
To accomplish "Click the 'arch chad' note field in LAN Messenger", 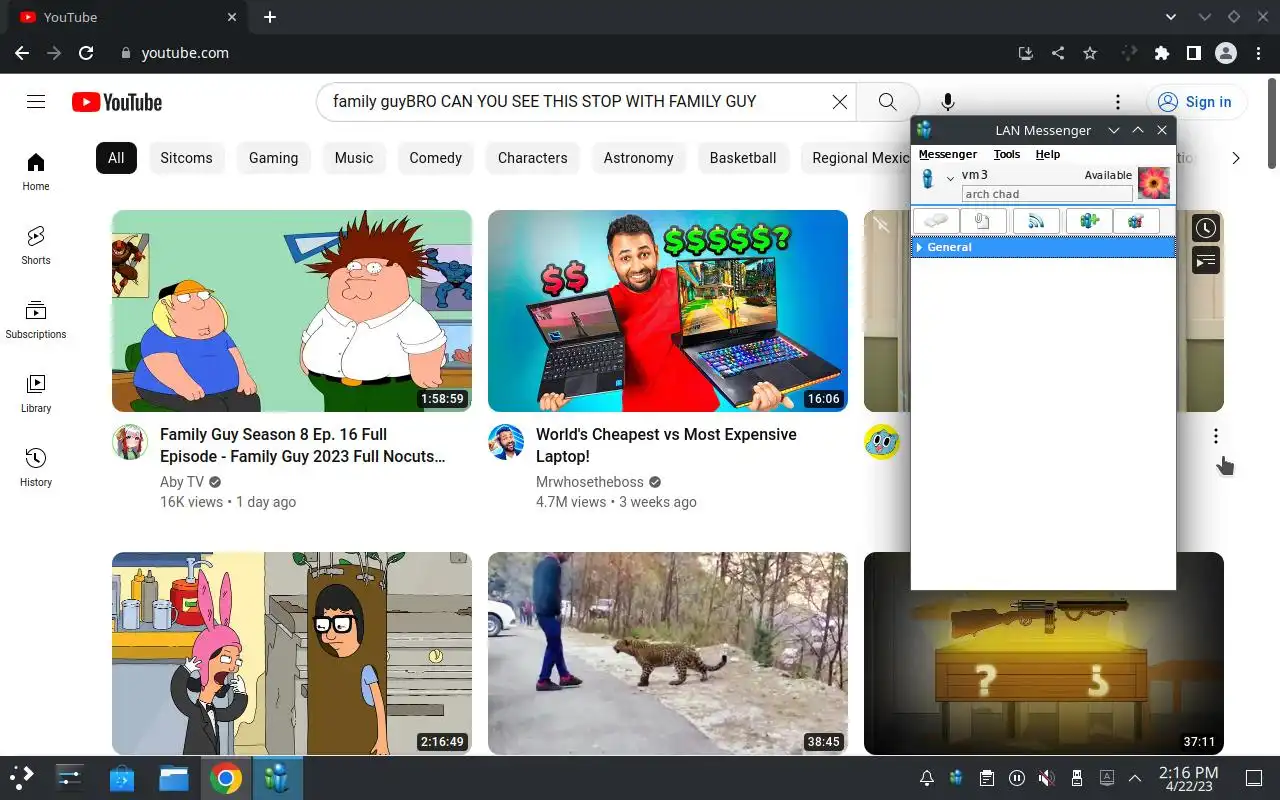I will tap(1047, 194).
